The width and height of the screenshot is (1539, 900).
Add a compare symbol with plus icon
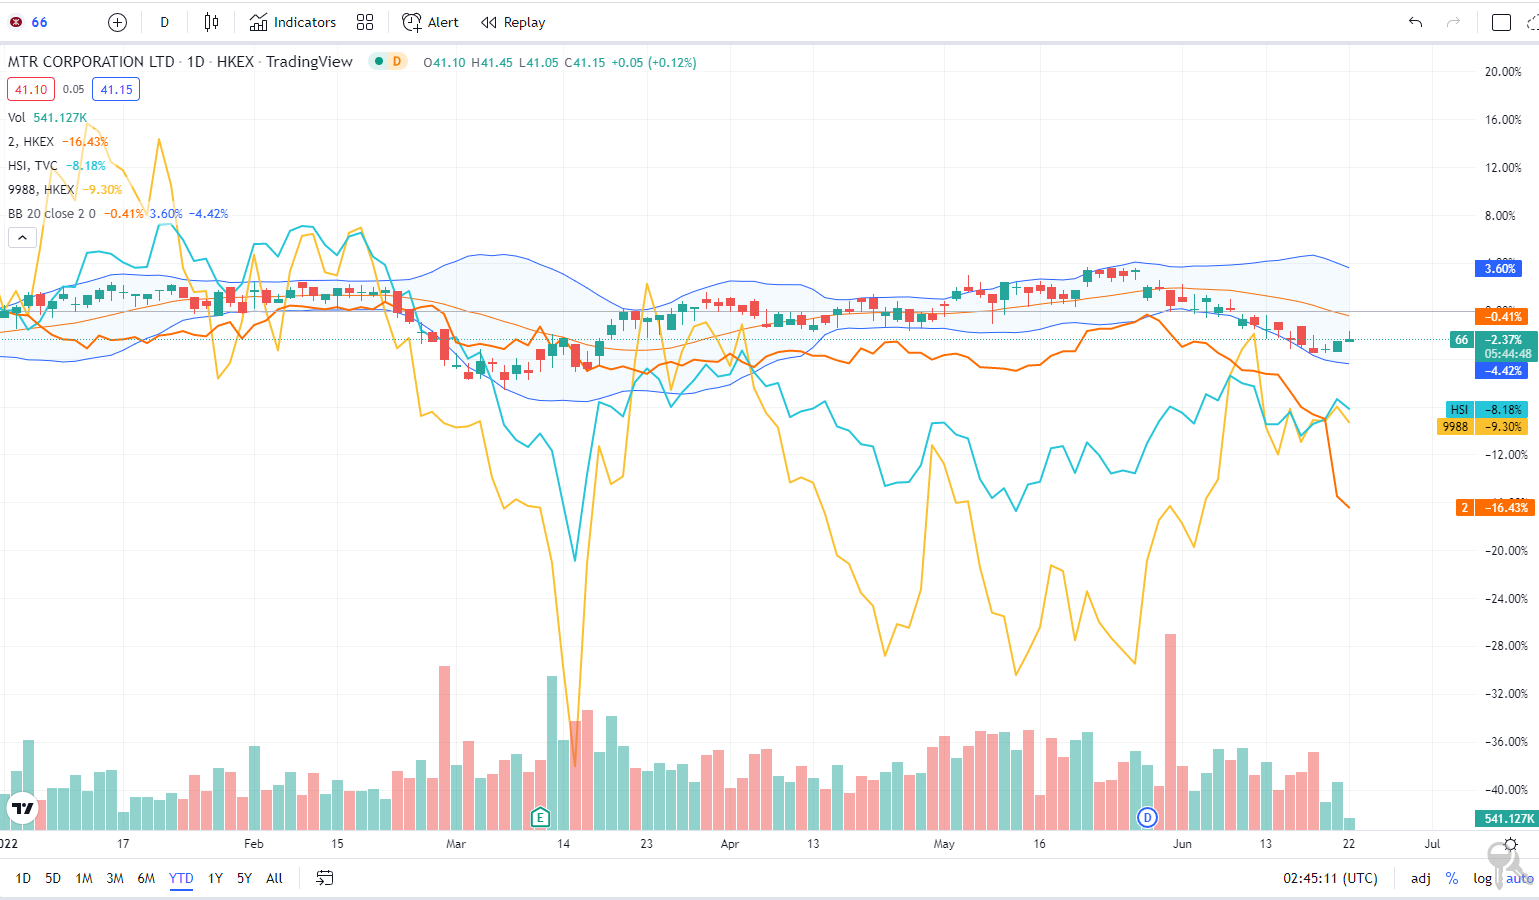tap(117, 22)
